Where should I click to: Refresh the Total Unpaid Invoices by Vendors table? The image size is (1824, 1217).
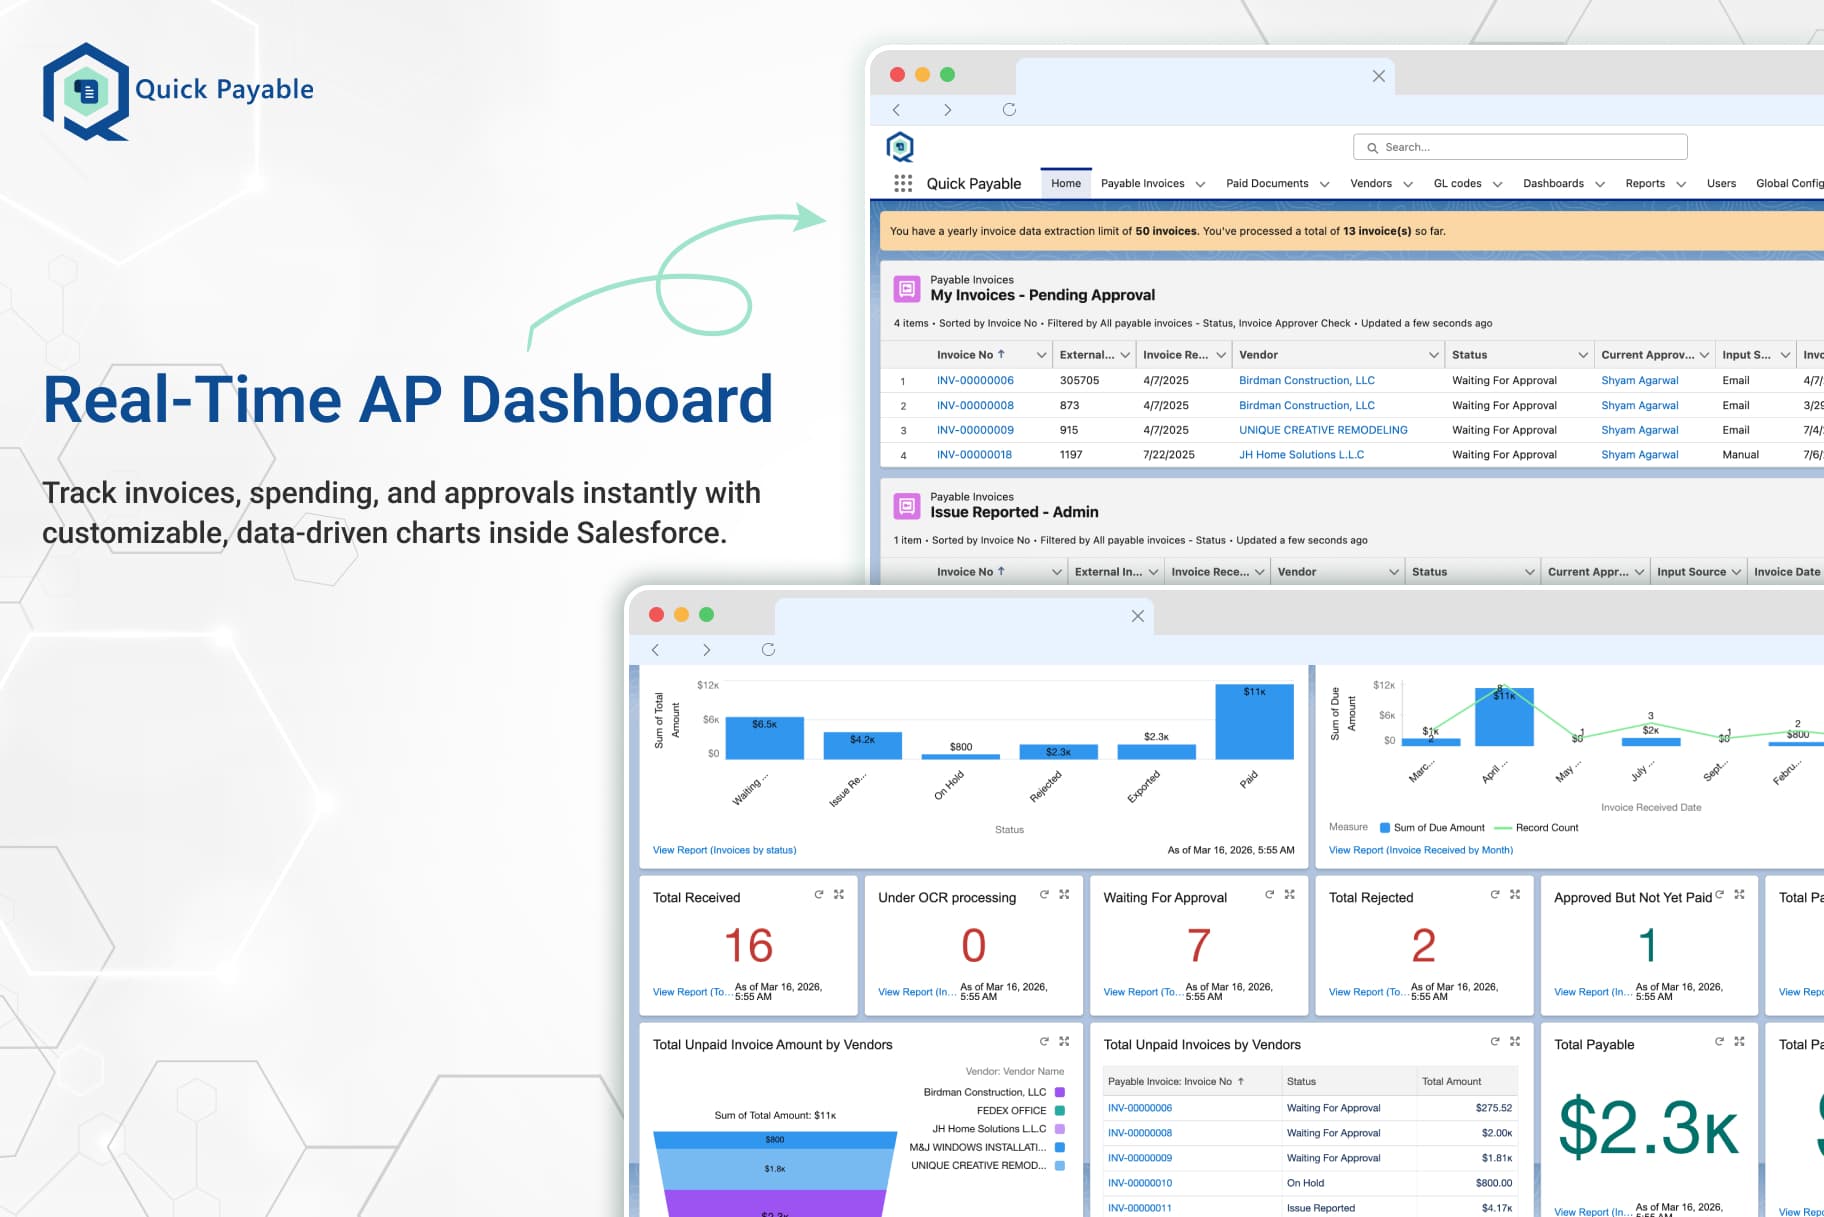click(x=1495, y=1042)
